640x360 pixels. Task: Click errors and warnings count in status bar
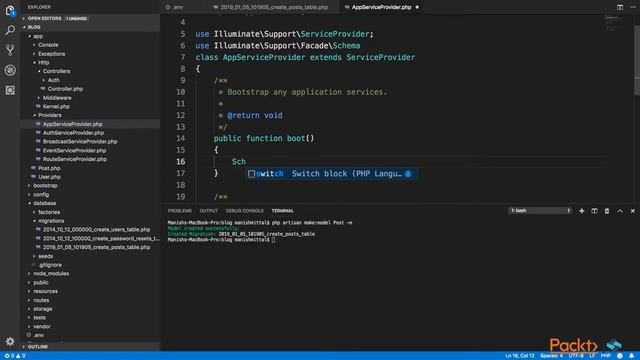point(15,356)
